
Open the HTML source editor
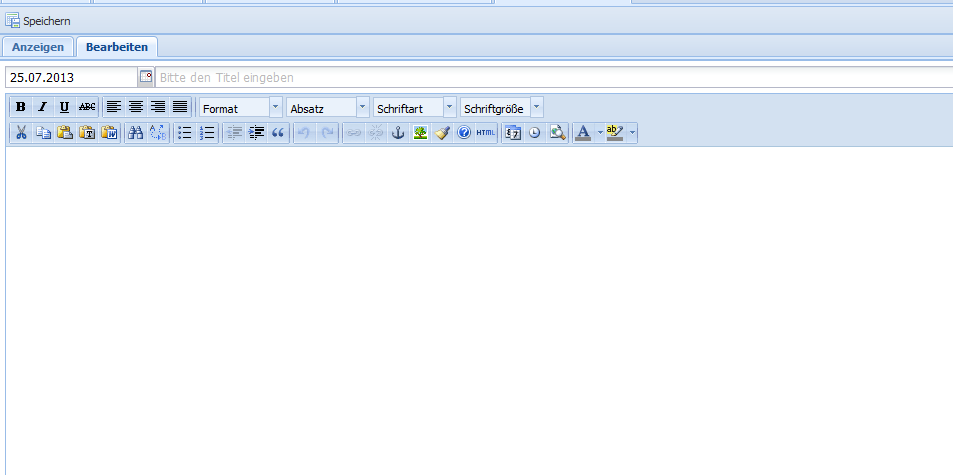(x=486, y=133)
